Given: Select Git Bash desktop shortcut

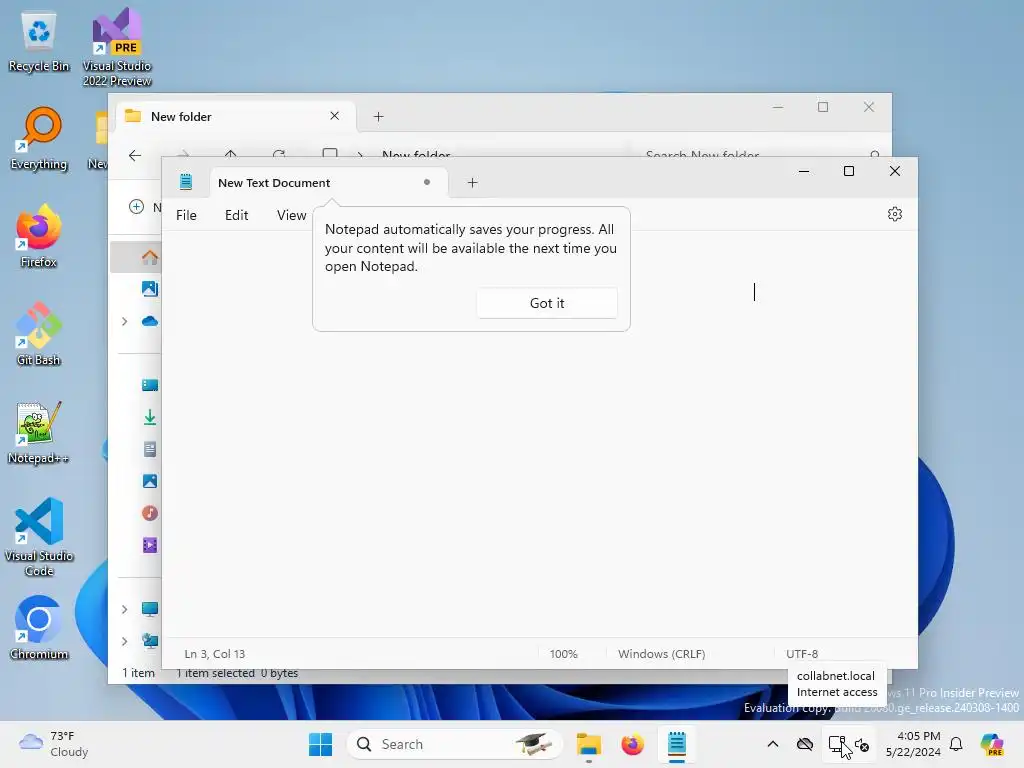Looking at the screenshot, I should 39,334.
